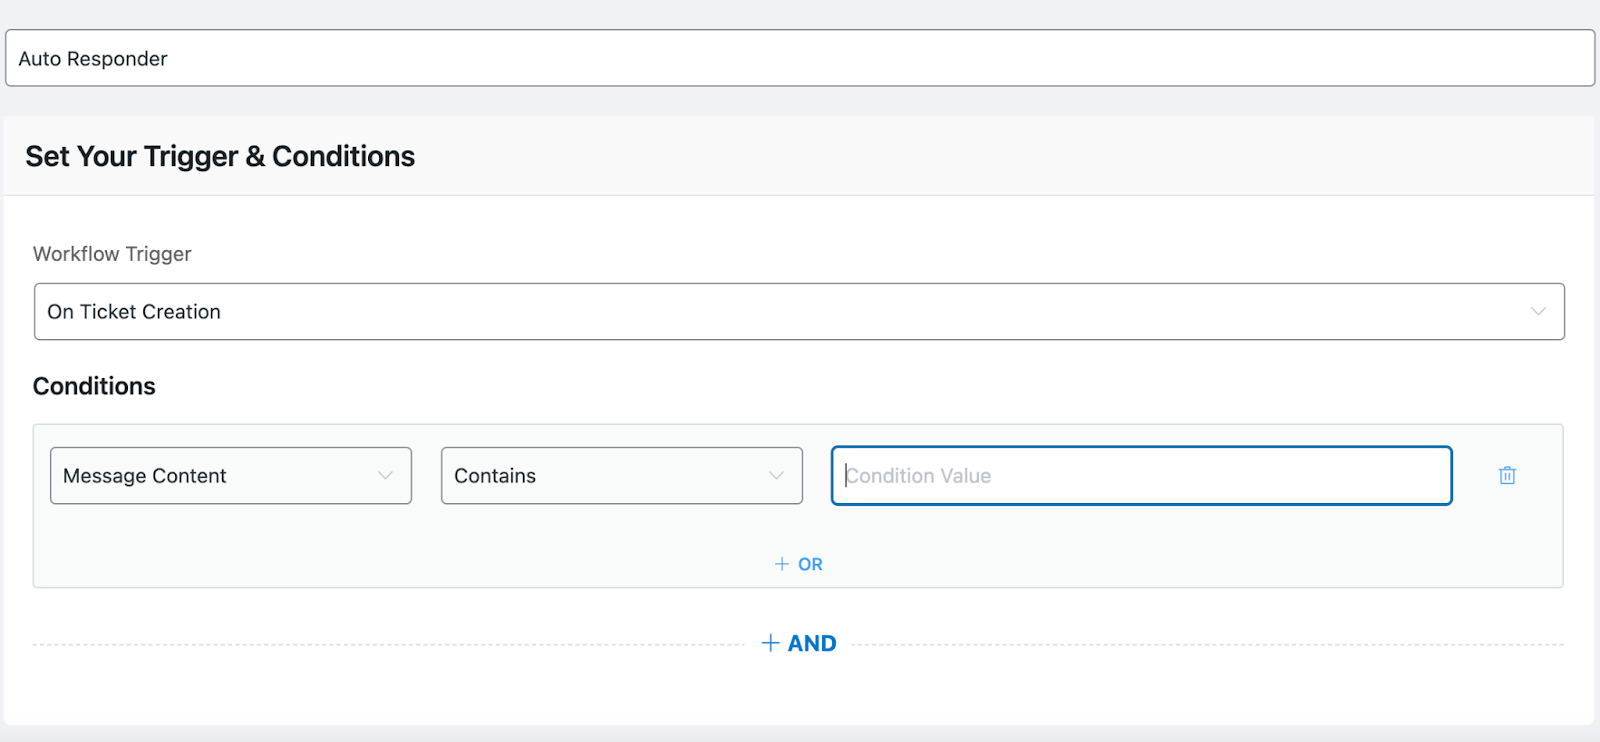Click the Set Your Trigger & Conditions heading
1600x742 pixels.
coord(220,156)
